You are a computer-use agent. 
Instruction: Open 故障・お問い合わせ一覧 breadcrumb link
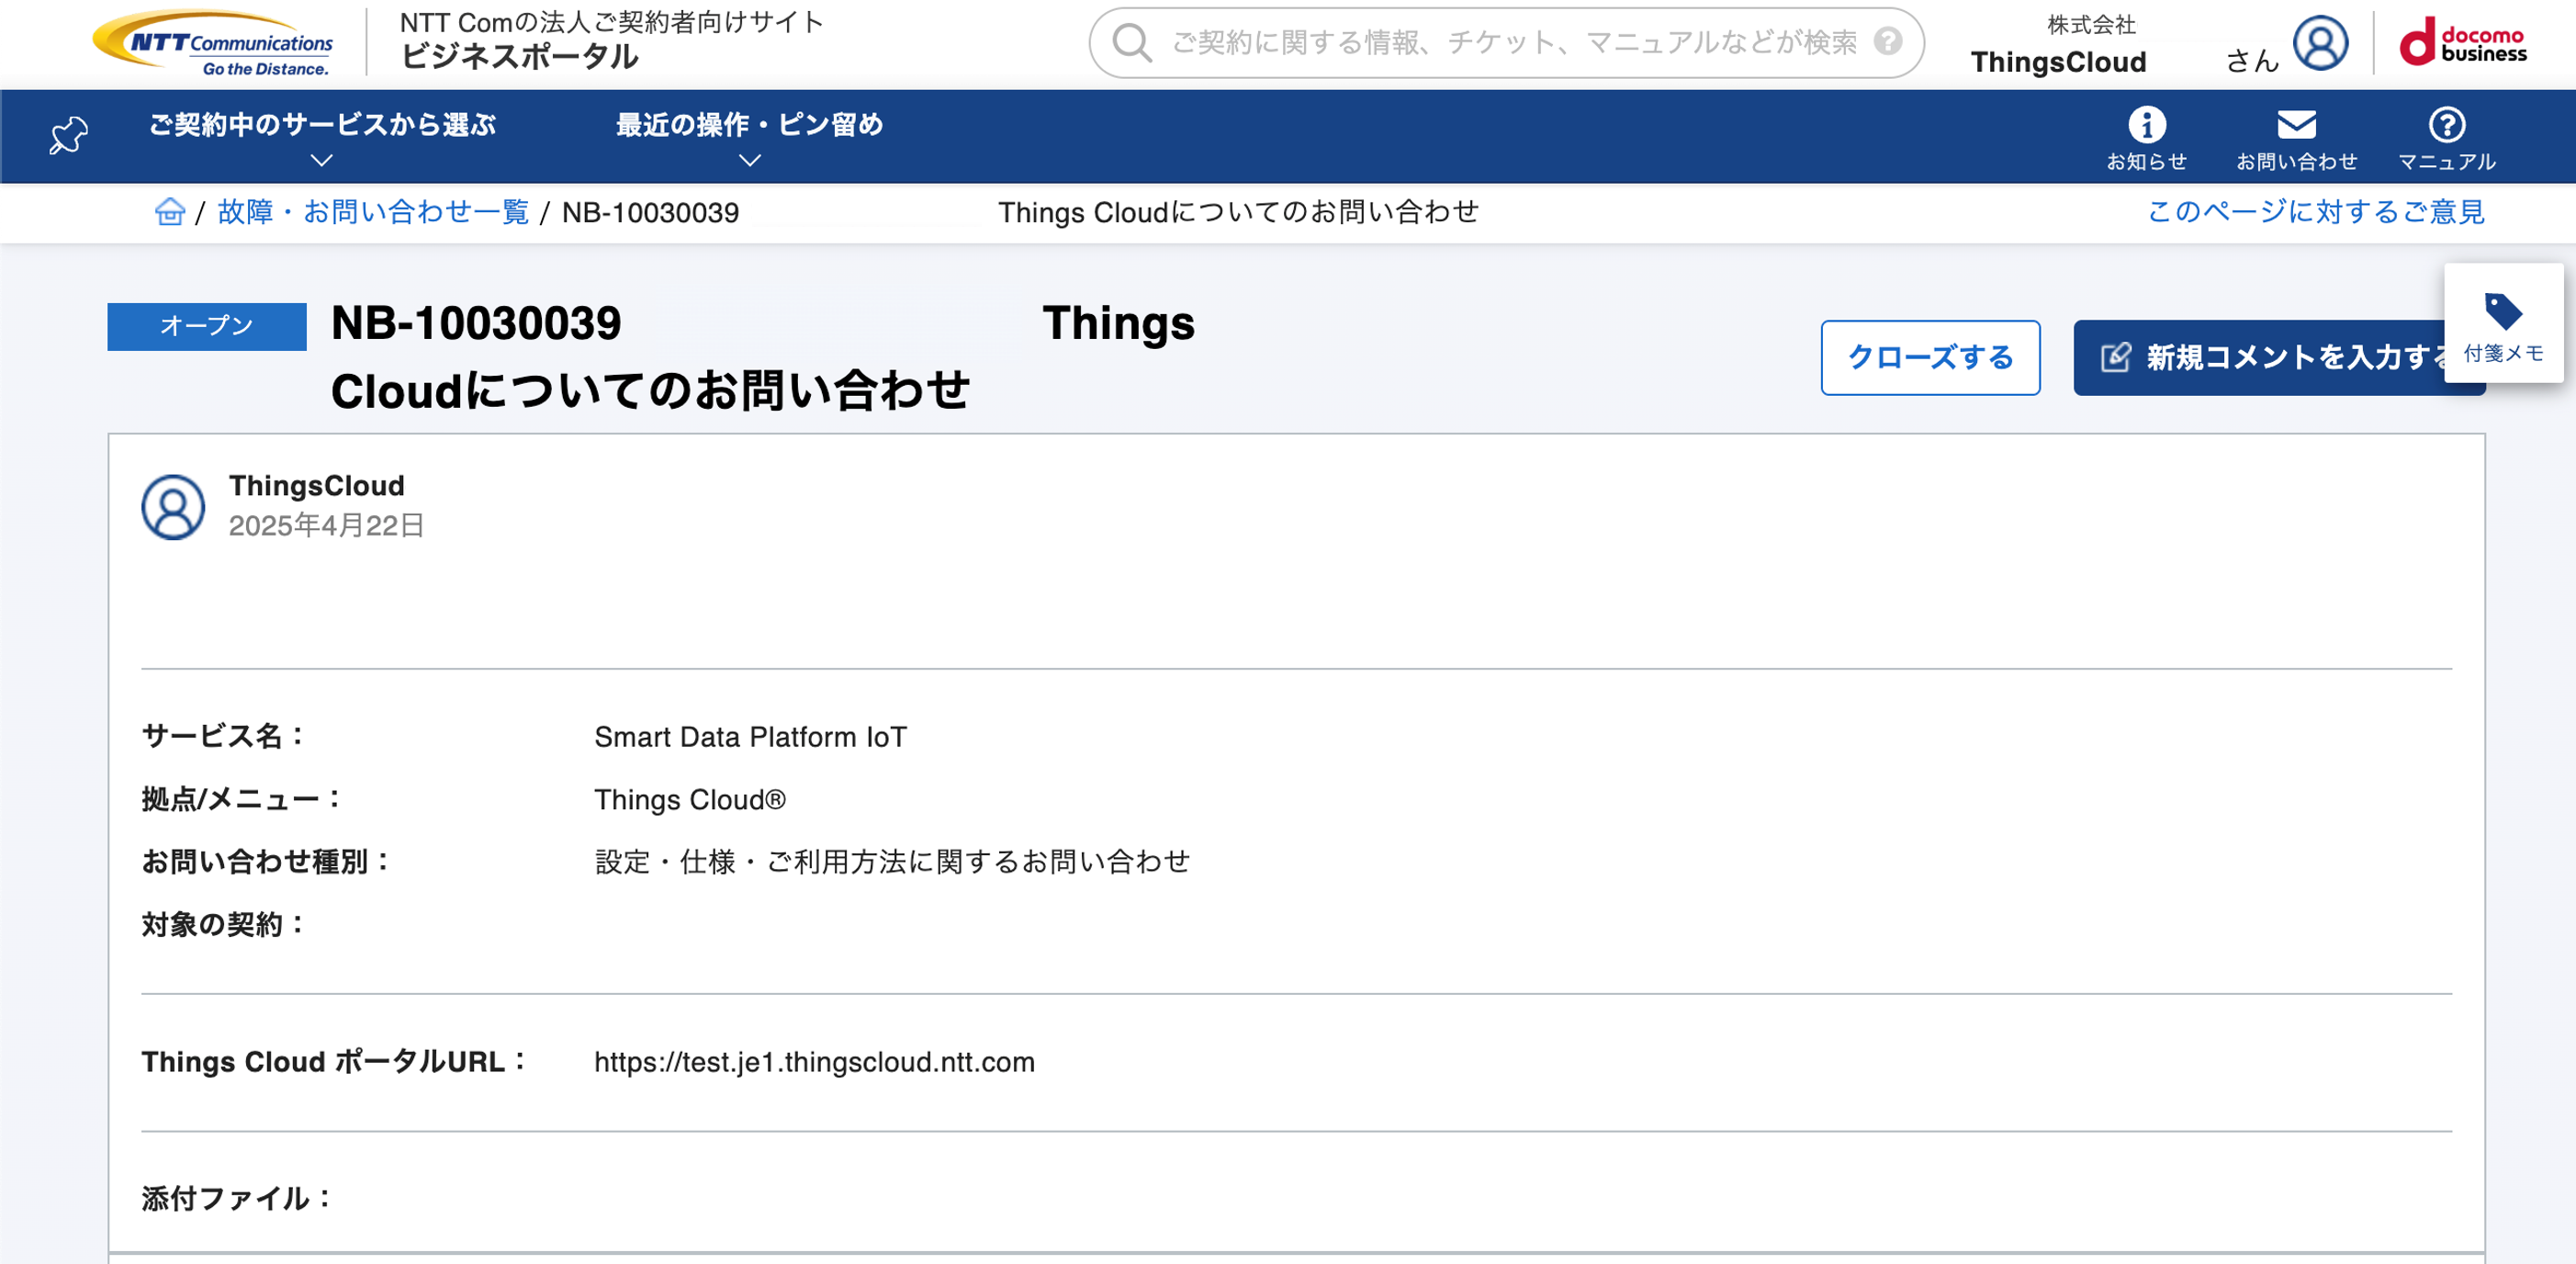coord(373,212)
